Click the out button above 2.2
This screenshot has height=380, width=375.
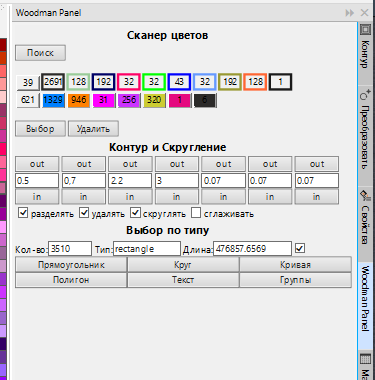[x=130, y=164]
